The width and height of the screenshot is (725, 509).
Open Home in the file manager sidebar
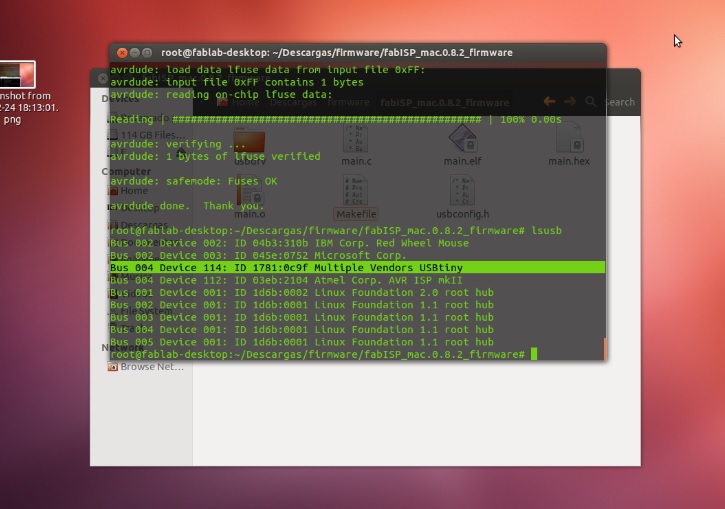[128, 190]
